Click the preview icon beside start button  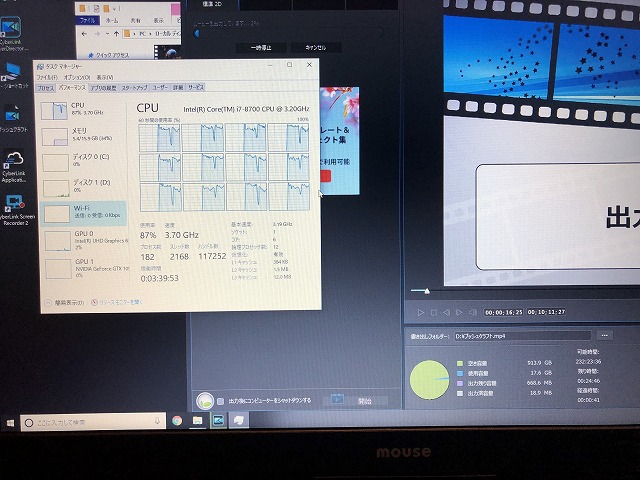coord(337,399)
